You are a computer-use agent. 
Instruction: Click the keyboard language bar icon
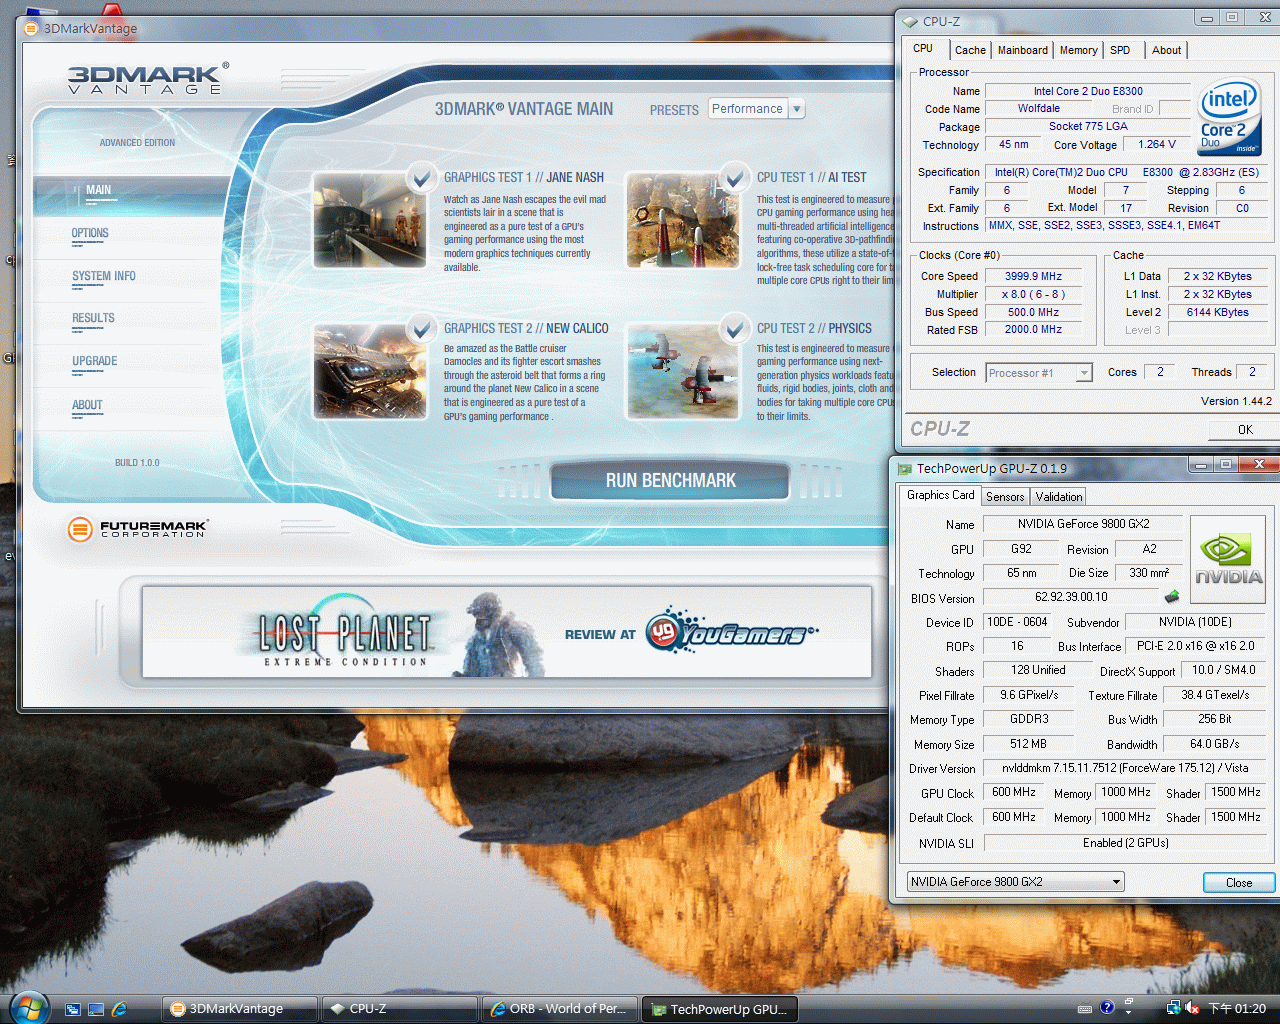coord(1085,1009)
